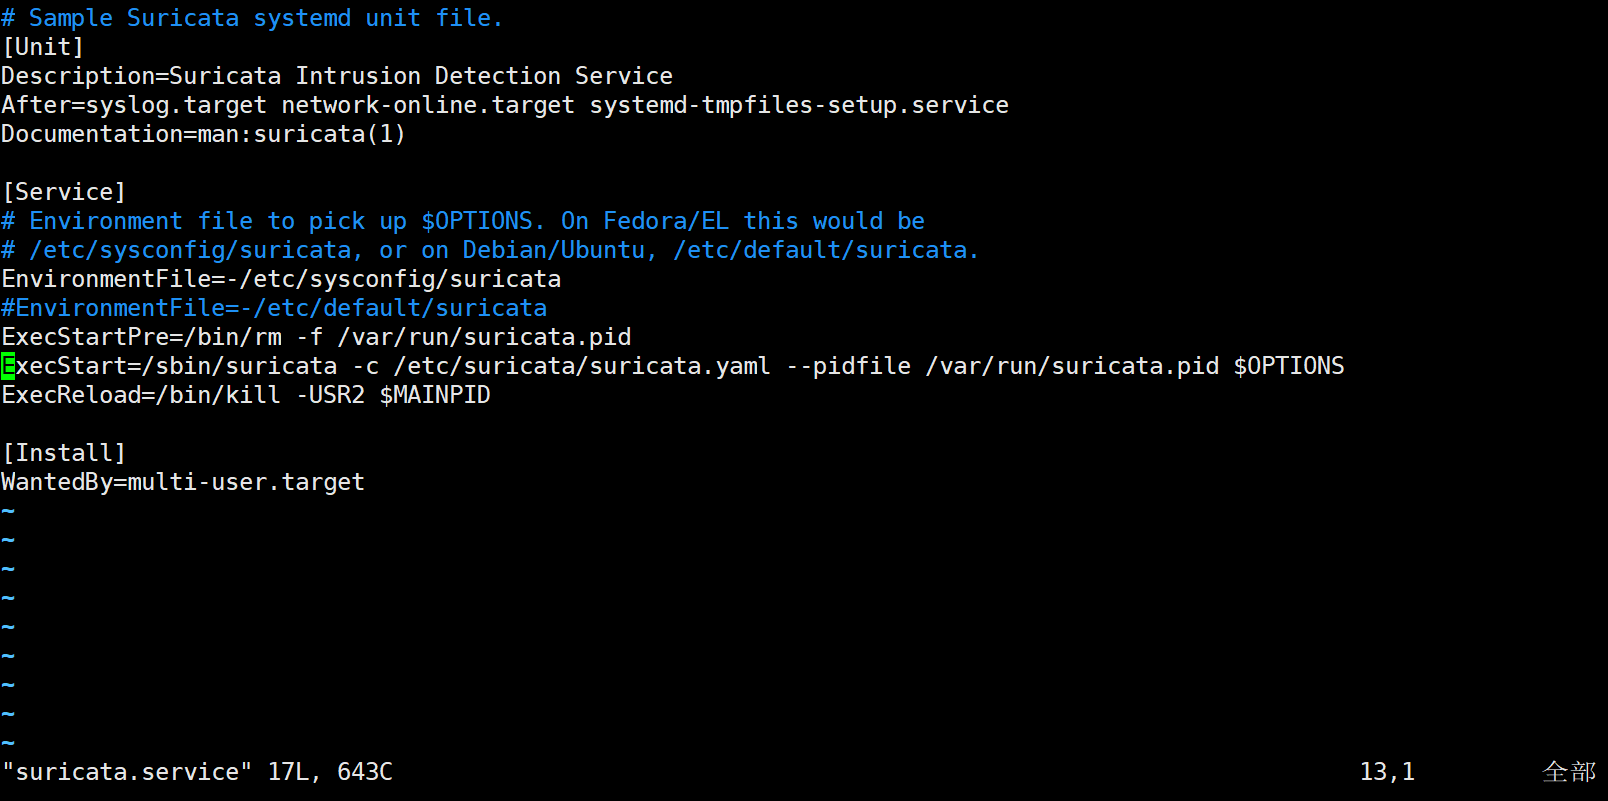Click the green cursor on the ExecStart line
Image resolution: width=1608 pixels, height=801 pixels.
pos(8,366)
